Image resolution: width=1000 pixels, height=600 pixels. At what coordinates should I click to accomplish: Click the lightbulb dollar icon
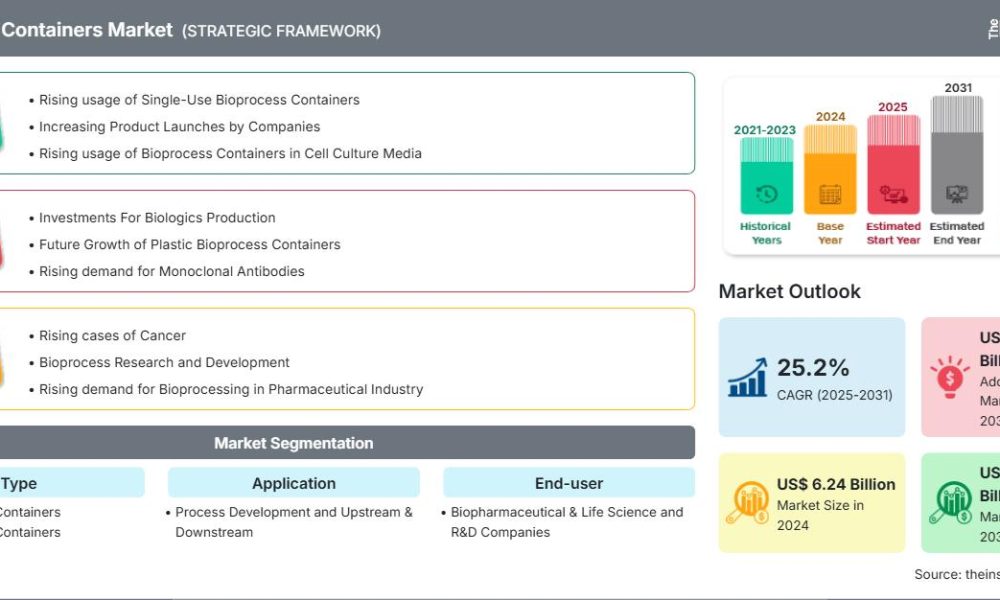pyautogui.click(x=949, y=377)
